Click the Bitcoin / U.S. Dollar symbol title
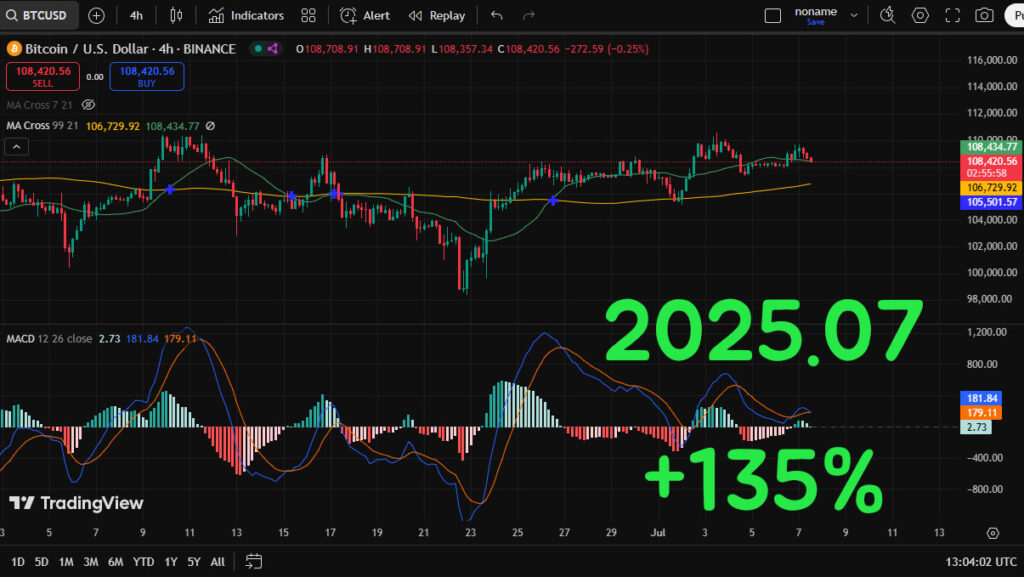This screenshot has width=1024, height=577. point(130,49)
